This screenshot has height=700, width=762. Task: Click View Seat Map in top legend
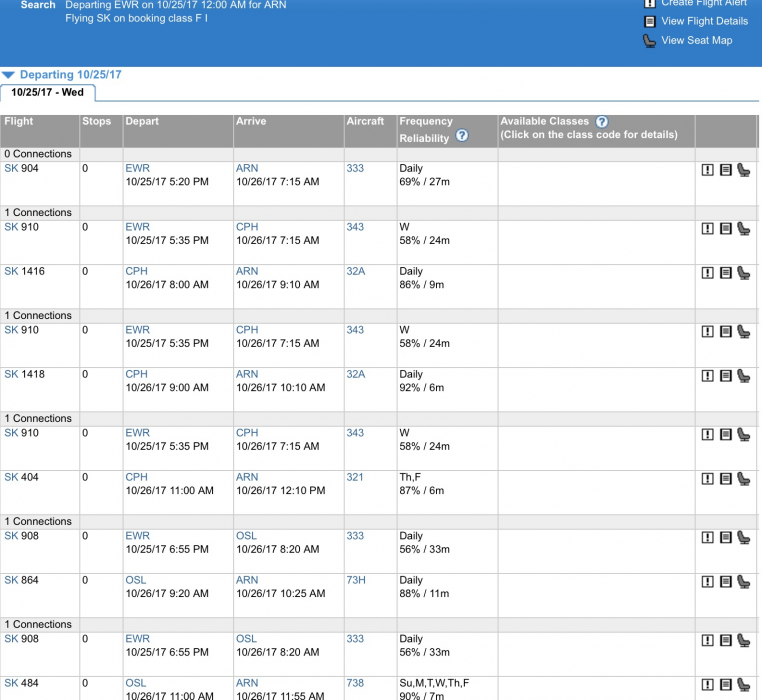696,40
